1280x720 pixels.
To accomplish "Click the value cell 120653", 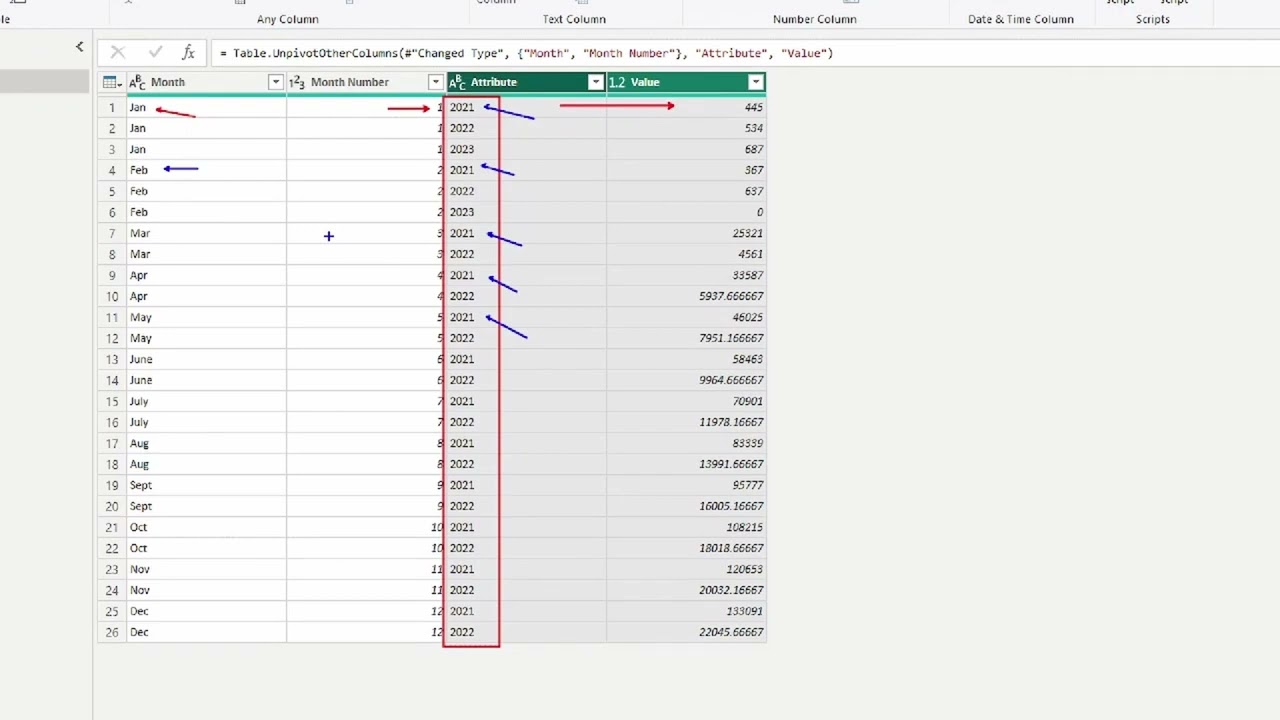I will (x=686, y=569).
